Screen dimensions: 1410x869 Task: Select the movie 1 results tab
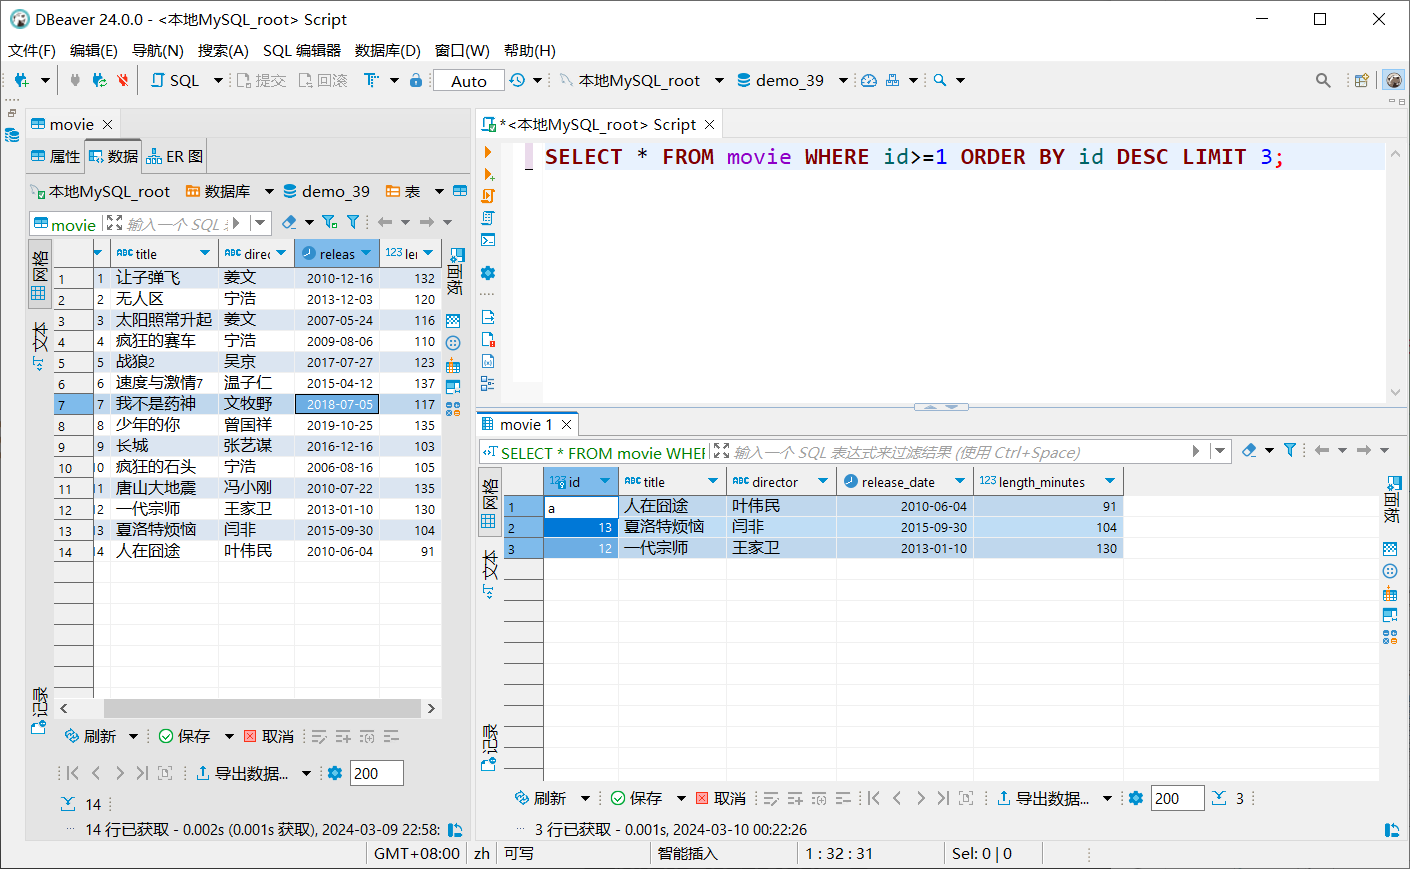coord(526,424)
